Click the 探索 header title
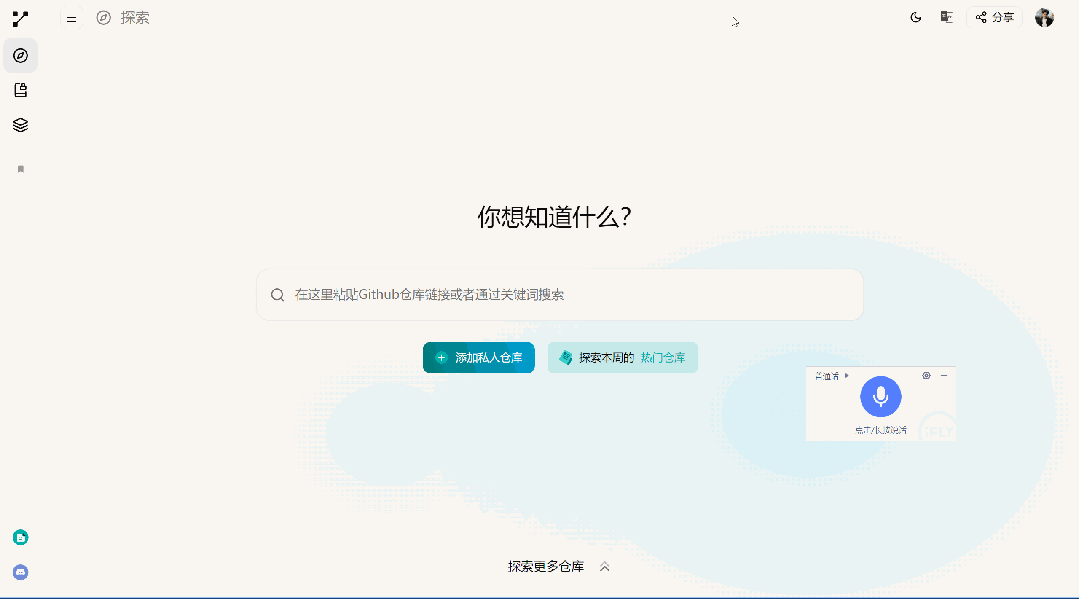 pos(135,18)
